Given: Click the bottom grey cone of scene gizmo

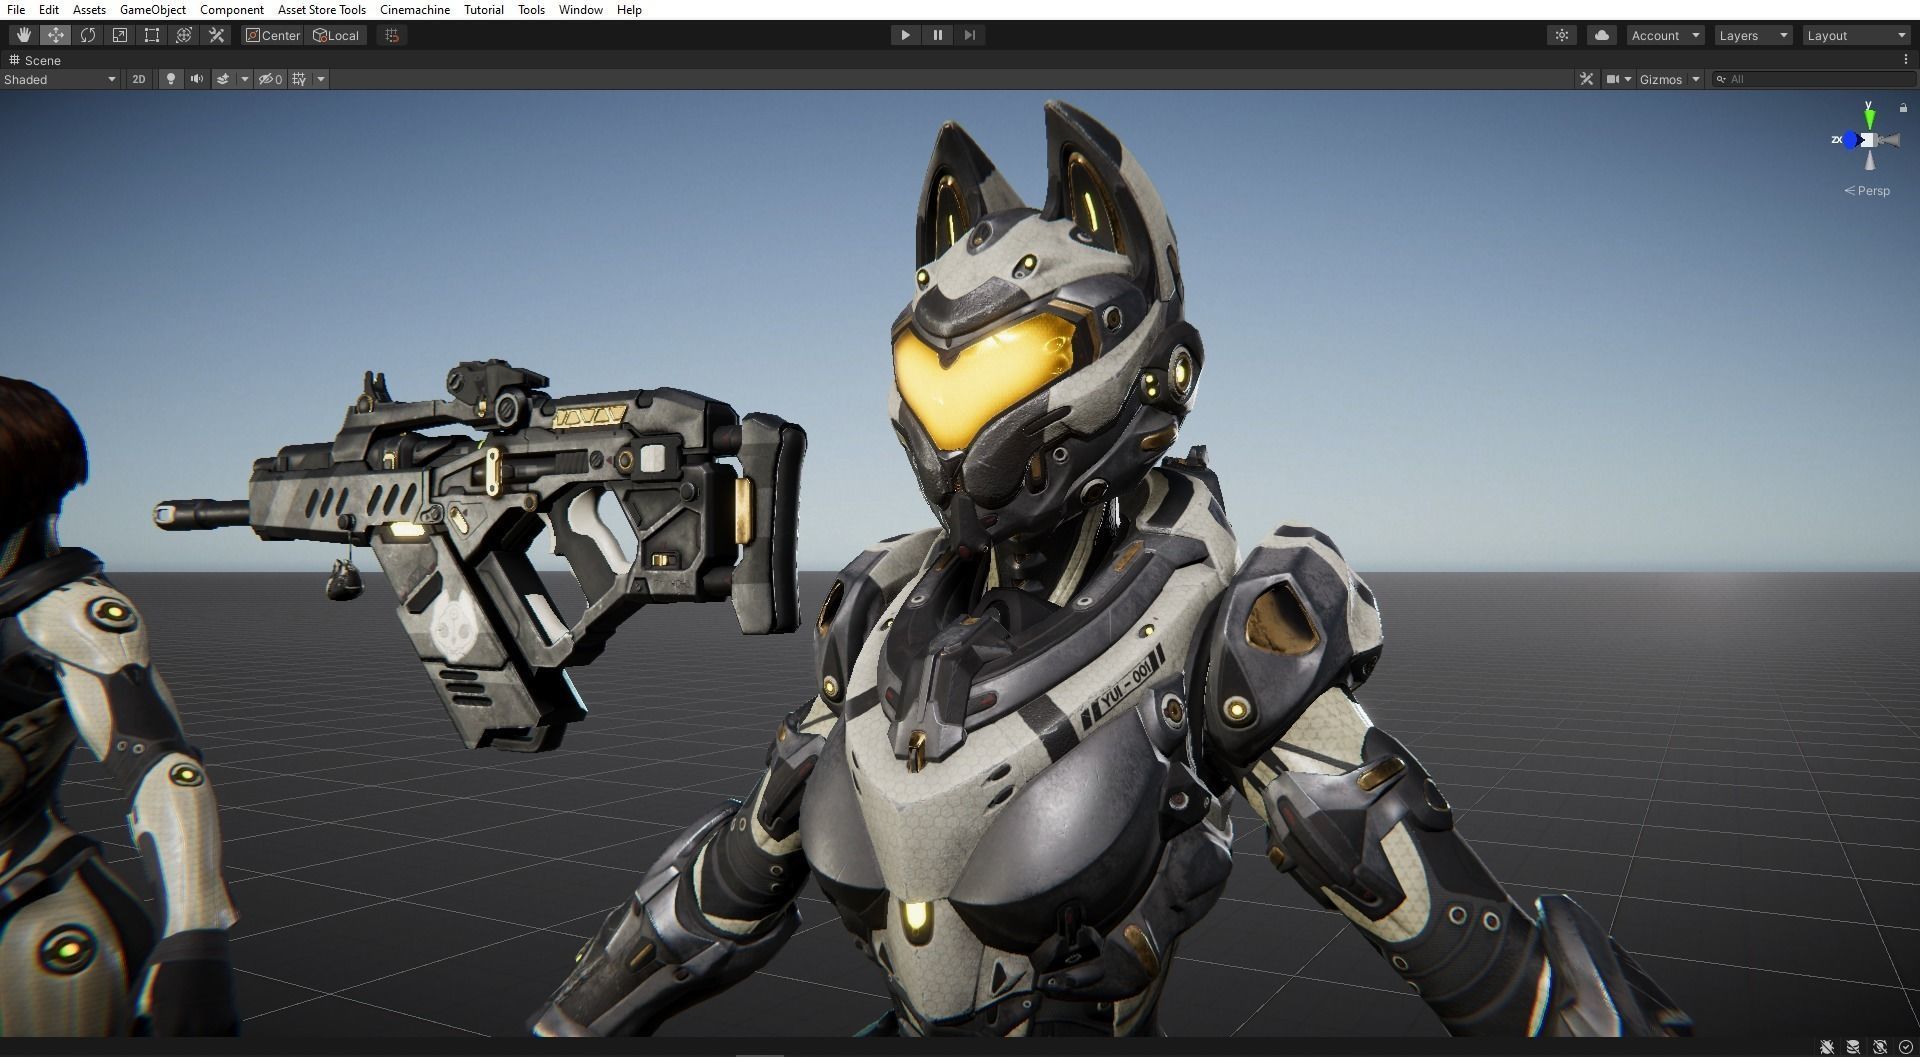Looking at the screenshot, I should (1870, 159).
